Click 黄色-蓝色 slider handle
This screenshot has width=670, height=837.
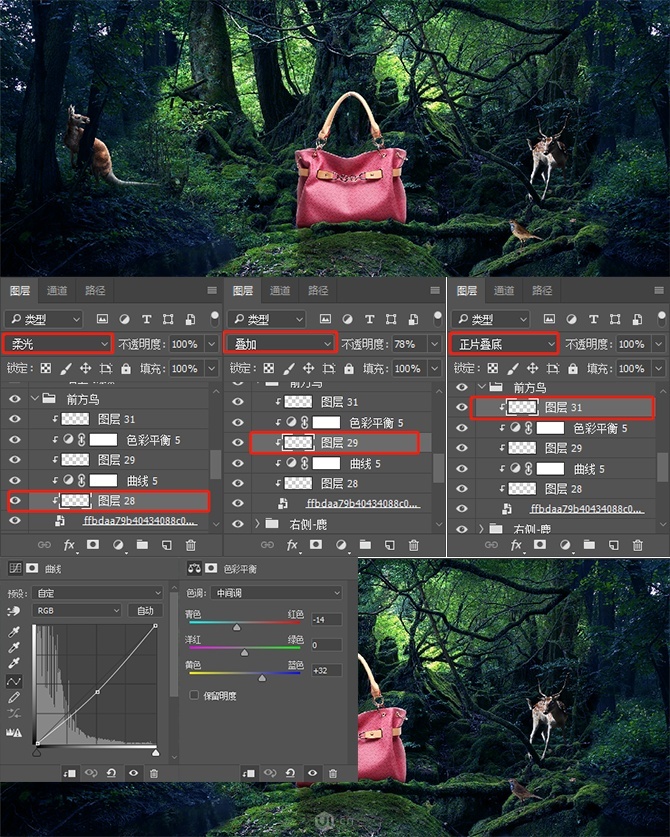(x=262, y=677)
